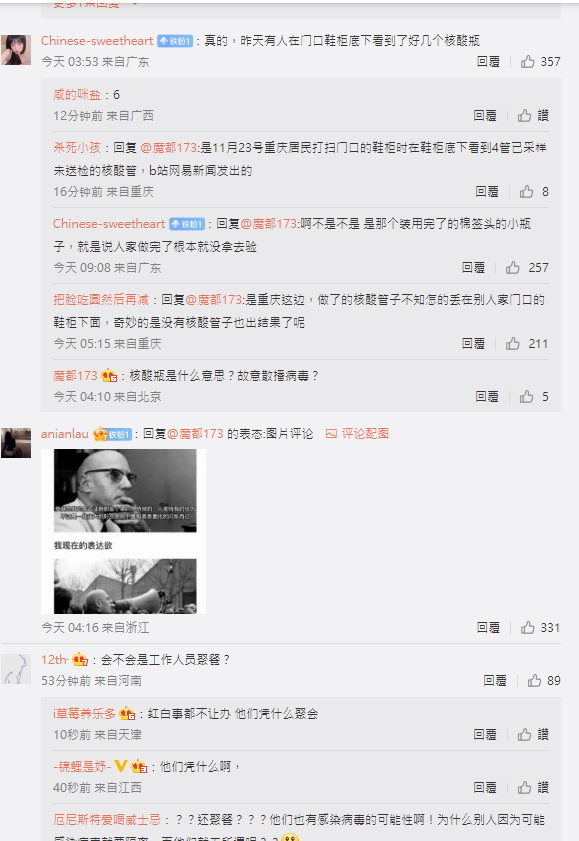Image resolution: width=579 pixels, height=841 pixels.
Task: Open anianlau's attached comment image
Action: pos(123,532)
